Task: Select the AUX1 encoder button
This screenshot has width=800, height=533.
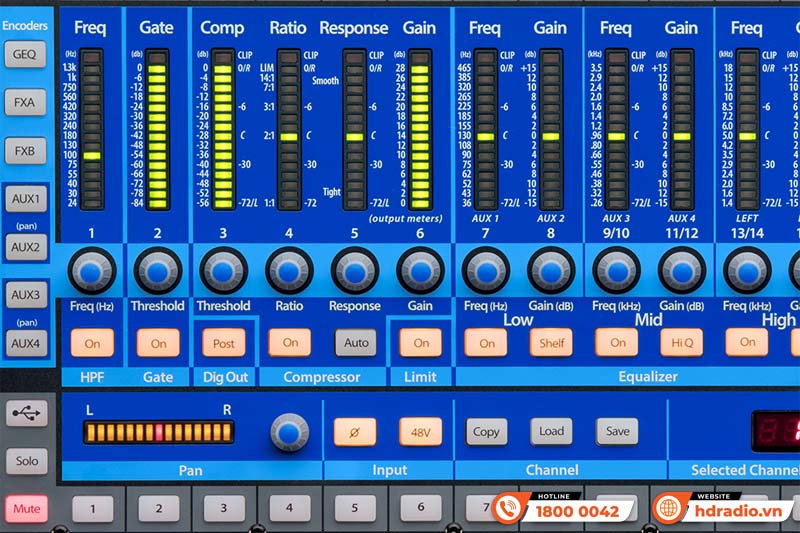Action: [x=26, y=198]
